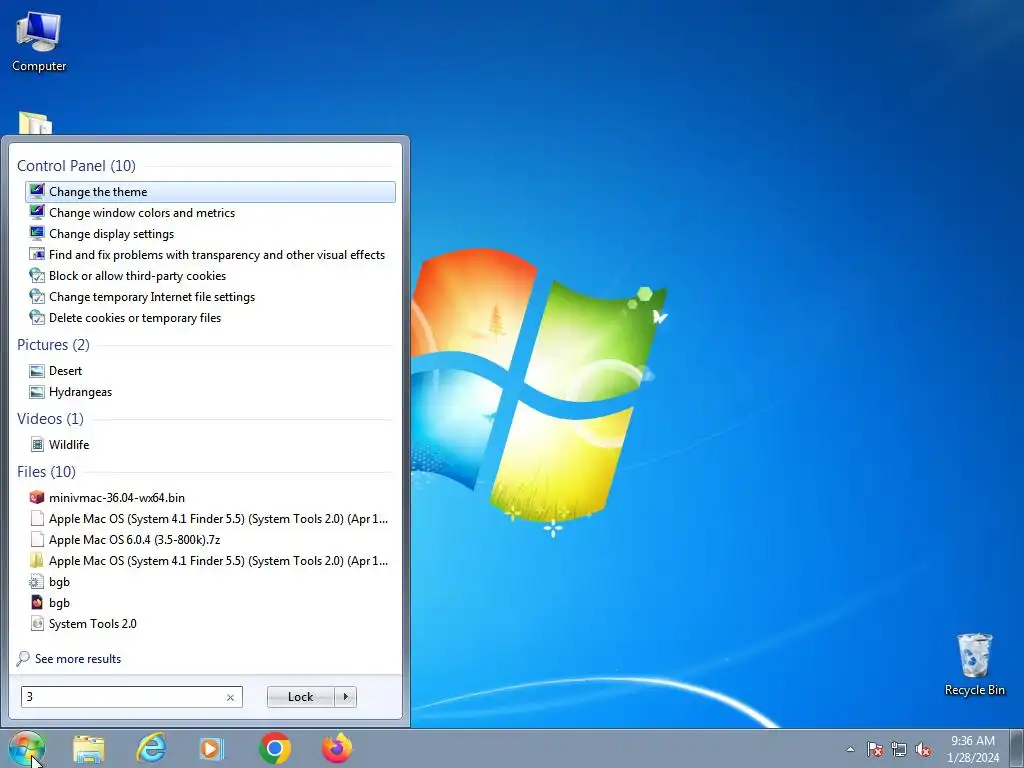Screen dimensions: 1024x768
Task: Click the transparency troubleshooter icon
Action: tap(37, 255)
